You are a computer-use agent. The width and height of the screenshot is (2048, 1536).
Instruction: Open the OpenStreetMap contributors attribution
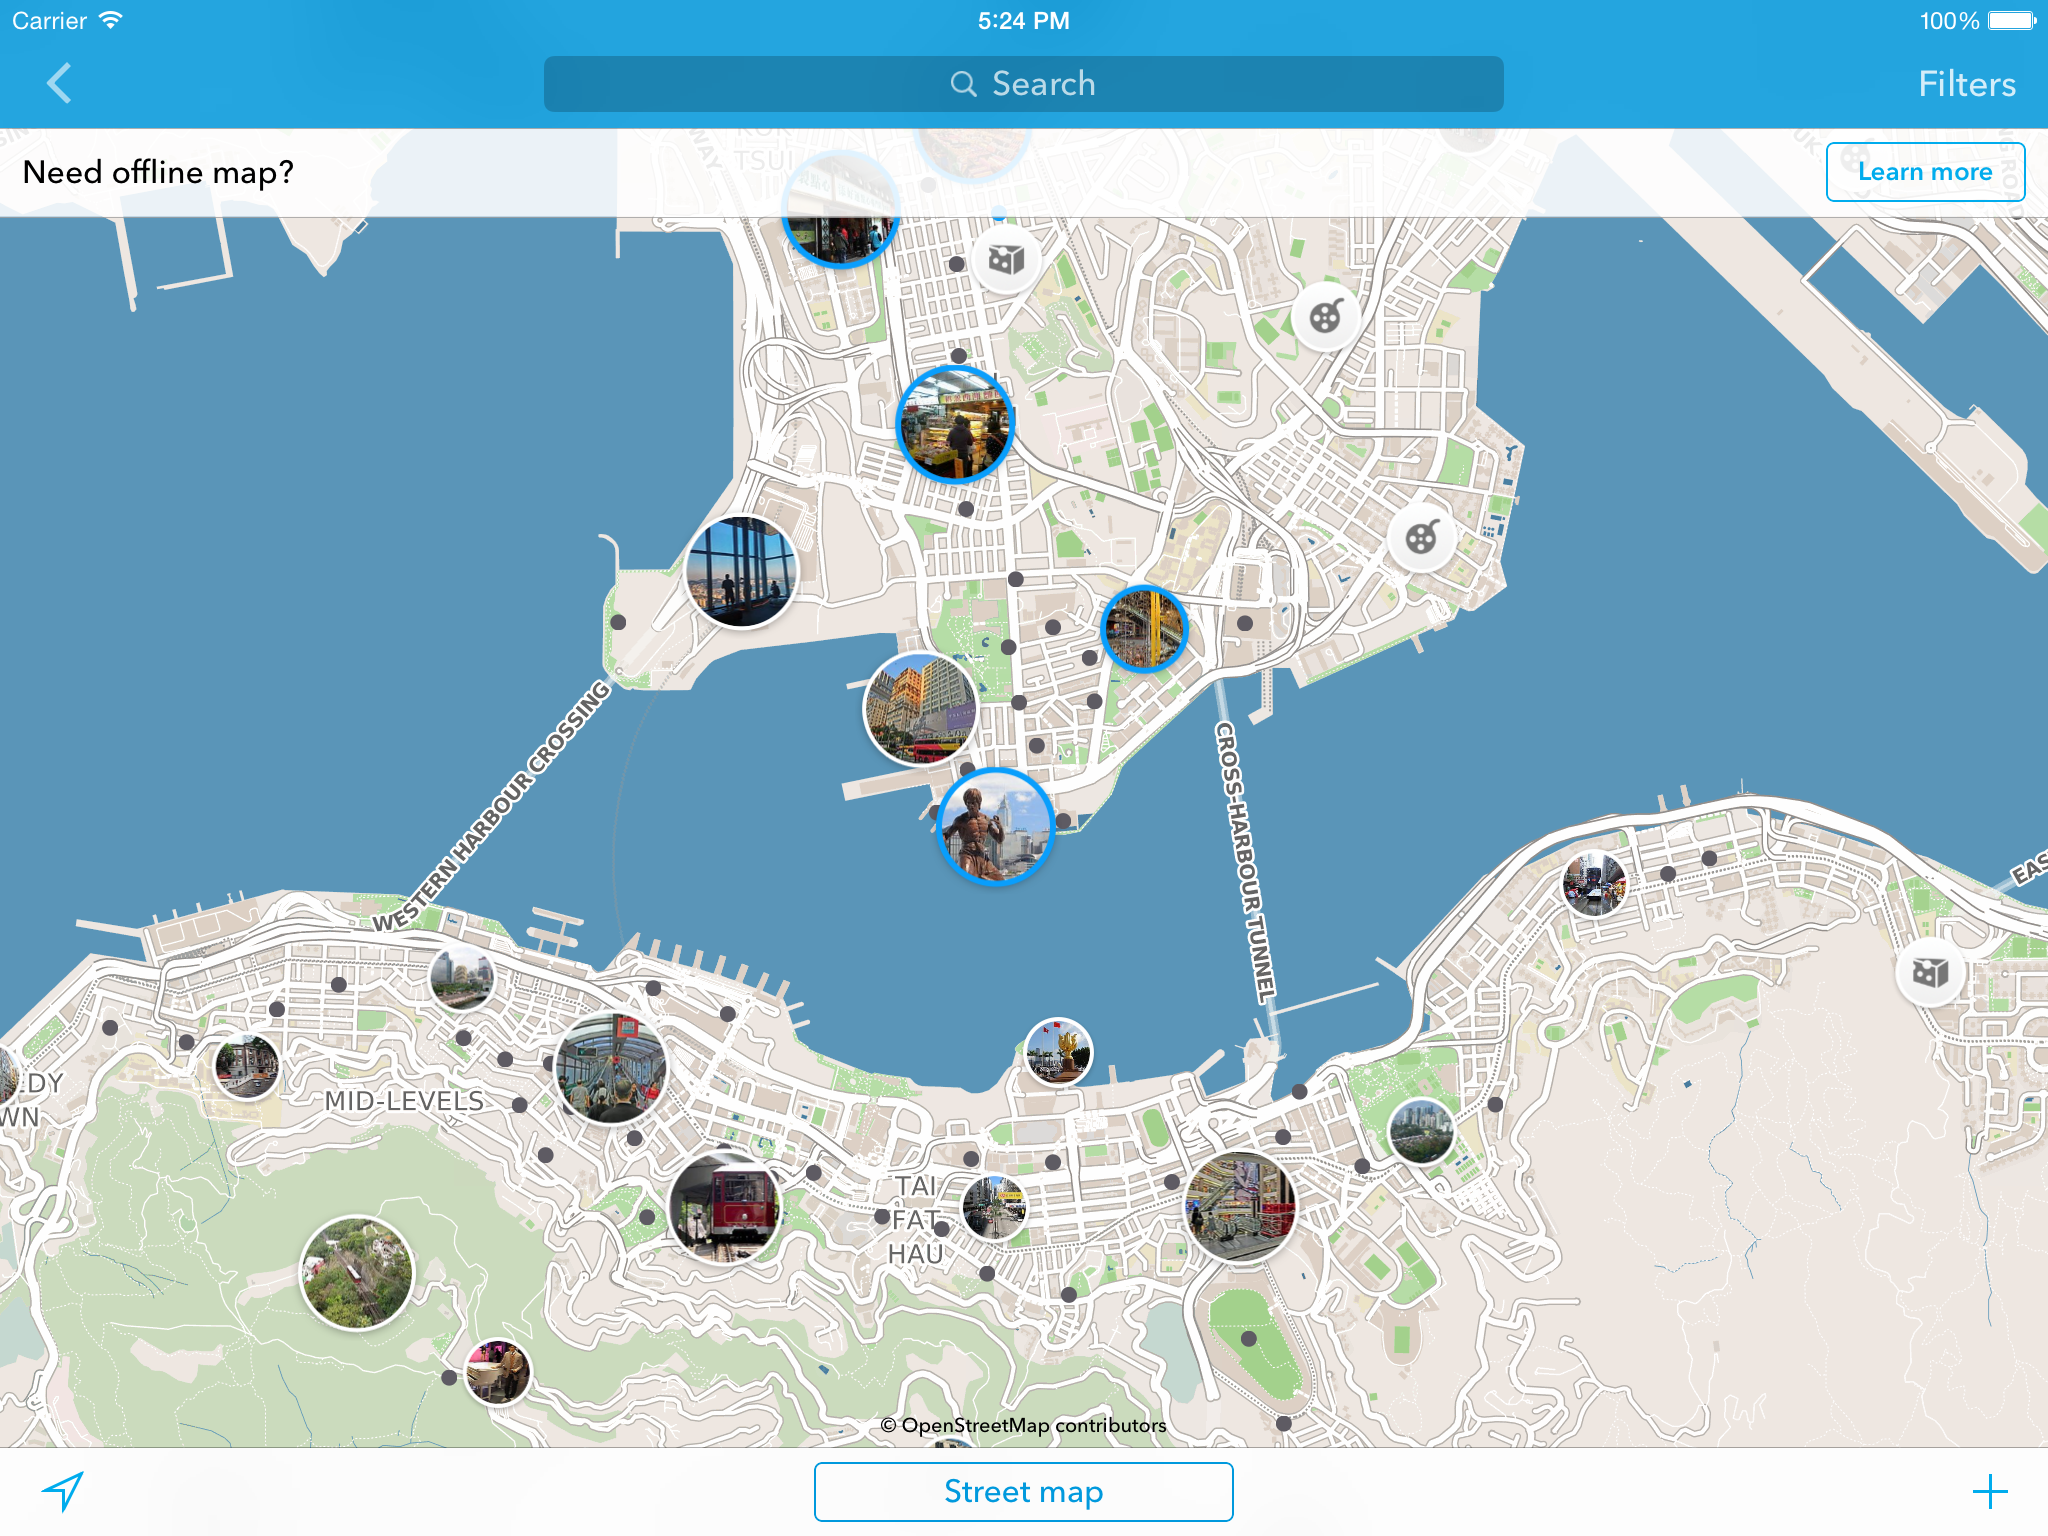pyautogui.click(x=1024, y=1425)
